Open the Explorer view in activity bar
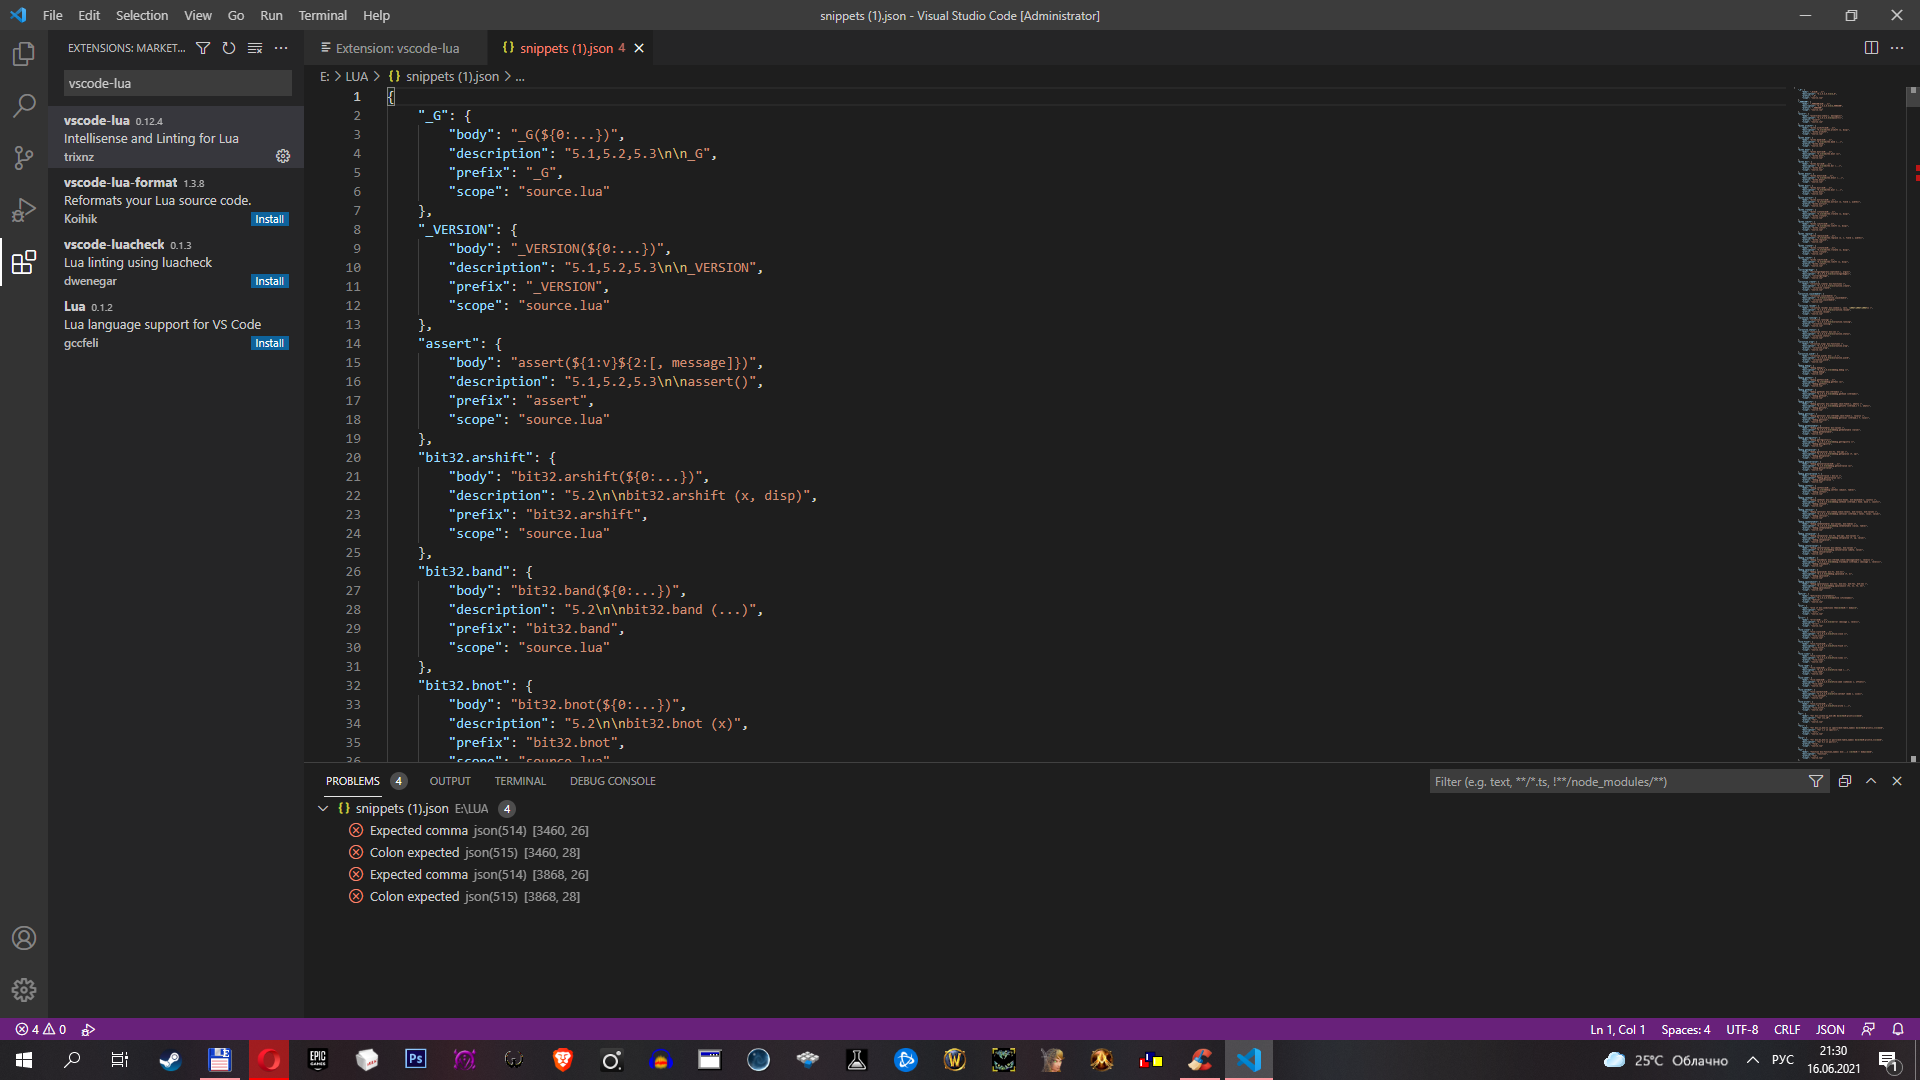The image size is (1920, 1080). coord(24,54)
